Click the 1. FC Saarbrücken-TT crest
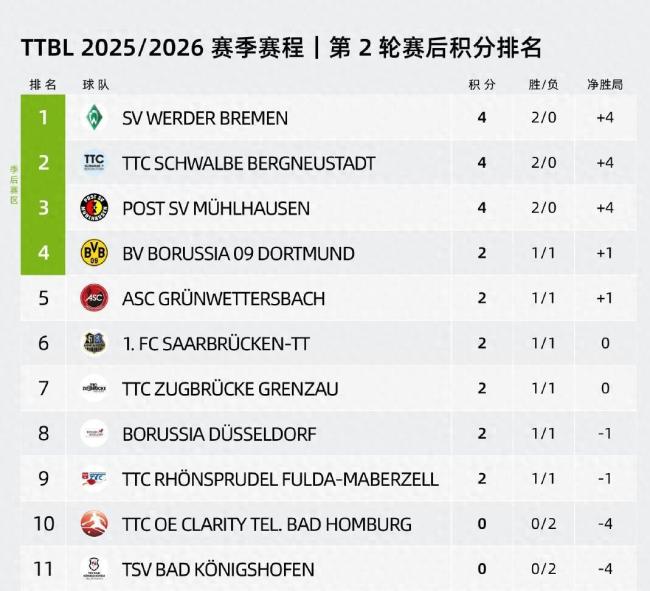The height and width of the screenshot is (591, 650). point(94,343)
